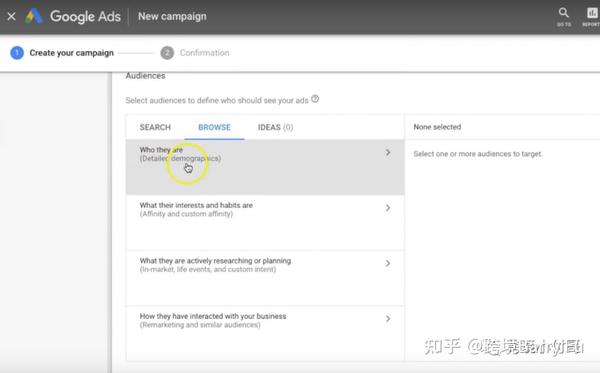Expand chevron for interests and habits row
The width and height of the screenshot is (600, 373).
tap(388, 208)
